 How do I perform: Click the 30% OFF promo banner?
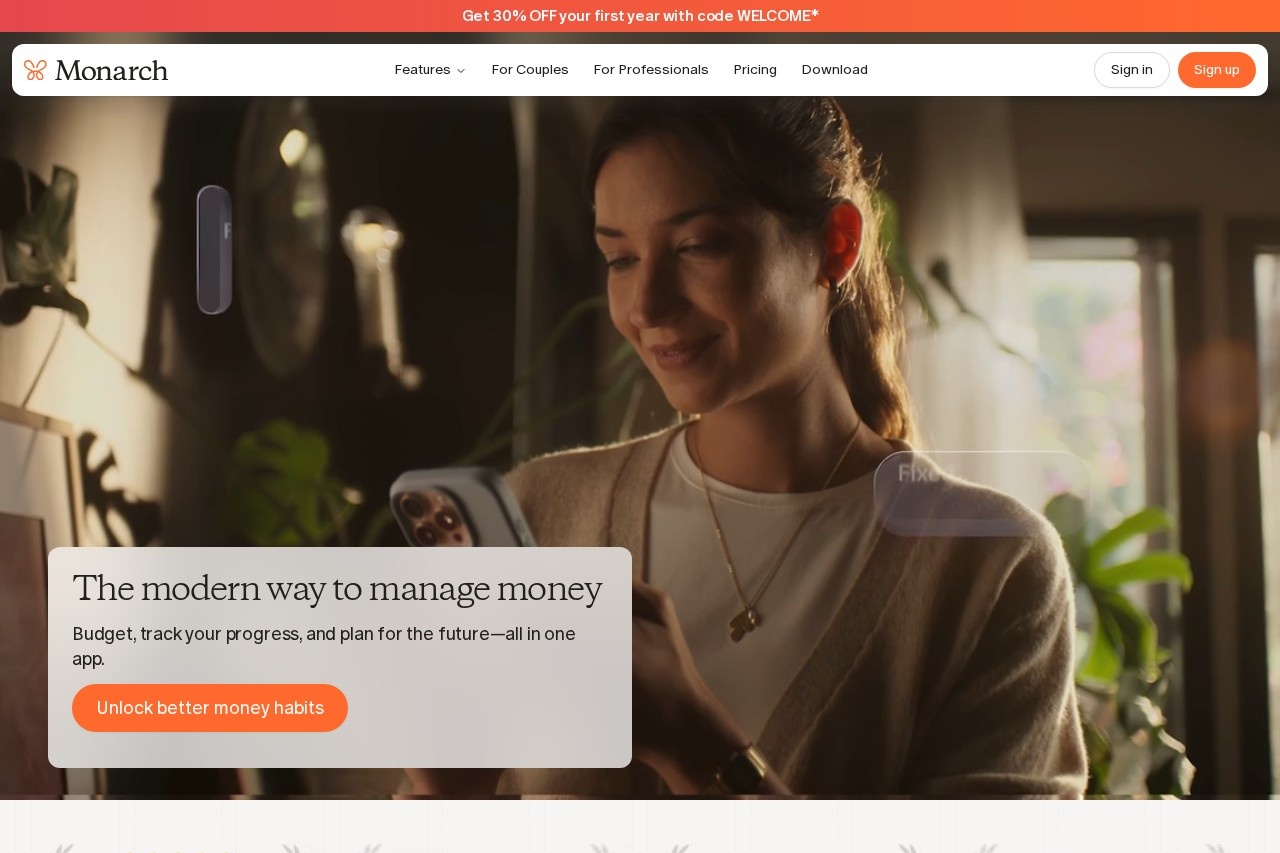pos(640,16)
